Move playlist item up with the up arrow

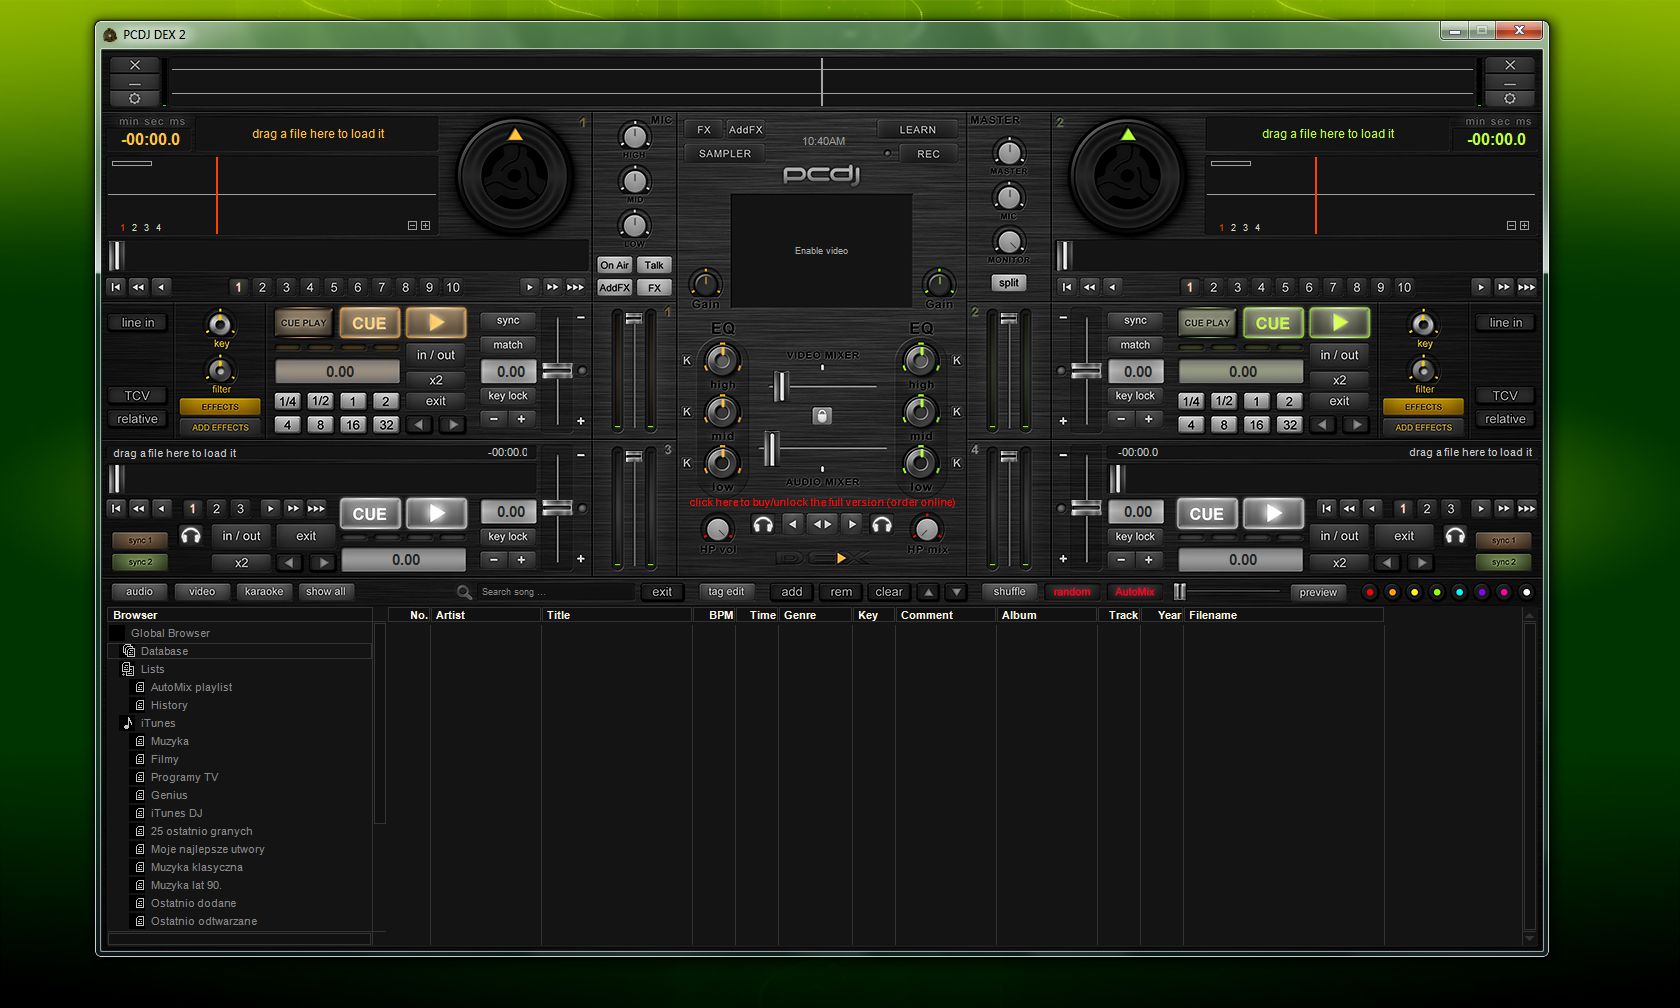[928, 592]
